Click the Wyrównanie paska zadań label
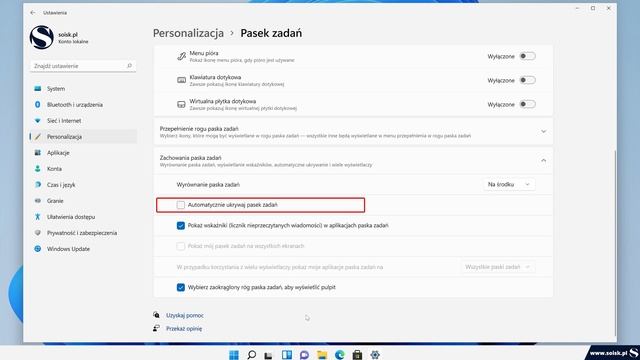Viewport: 640px width, 360px height. 208,184
